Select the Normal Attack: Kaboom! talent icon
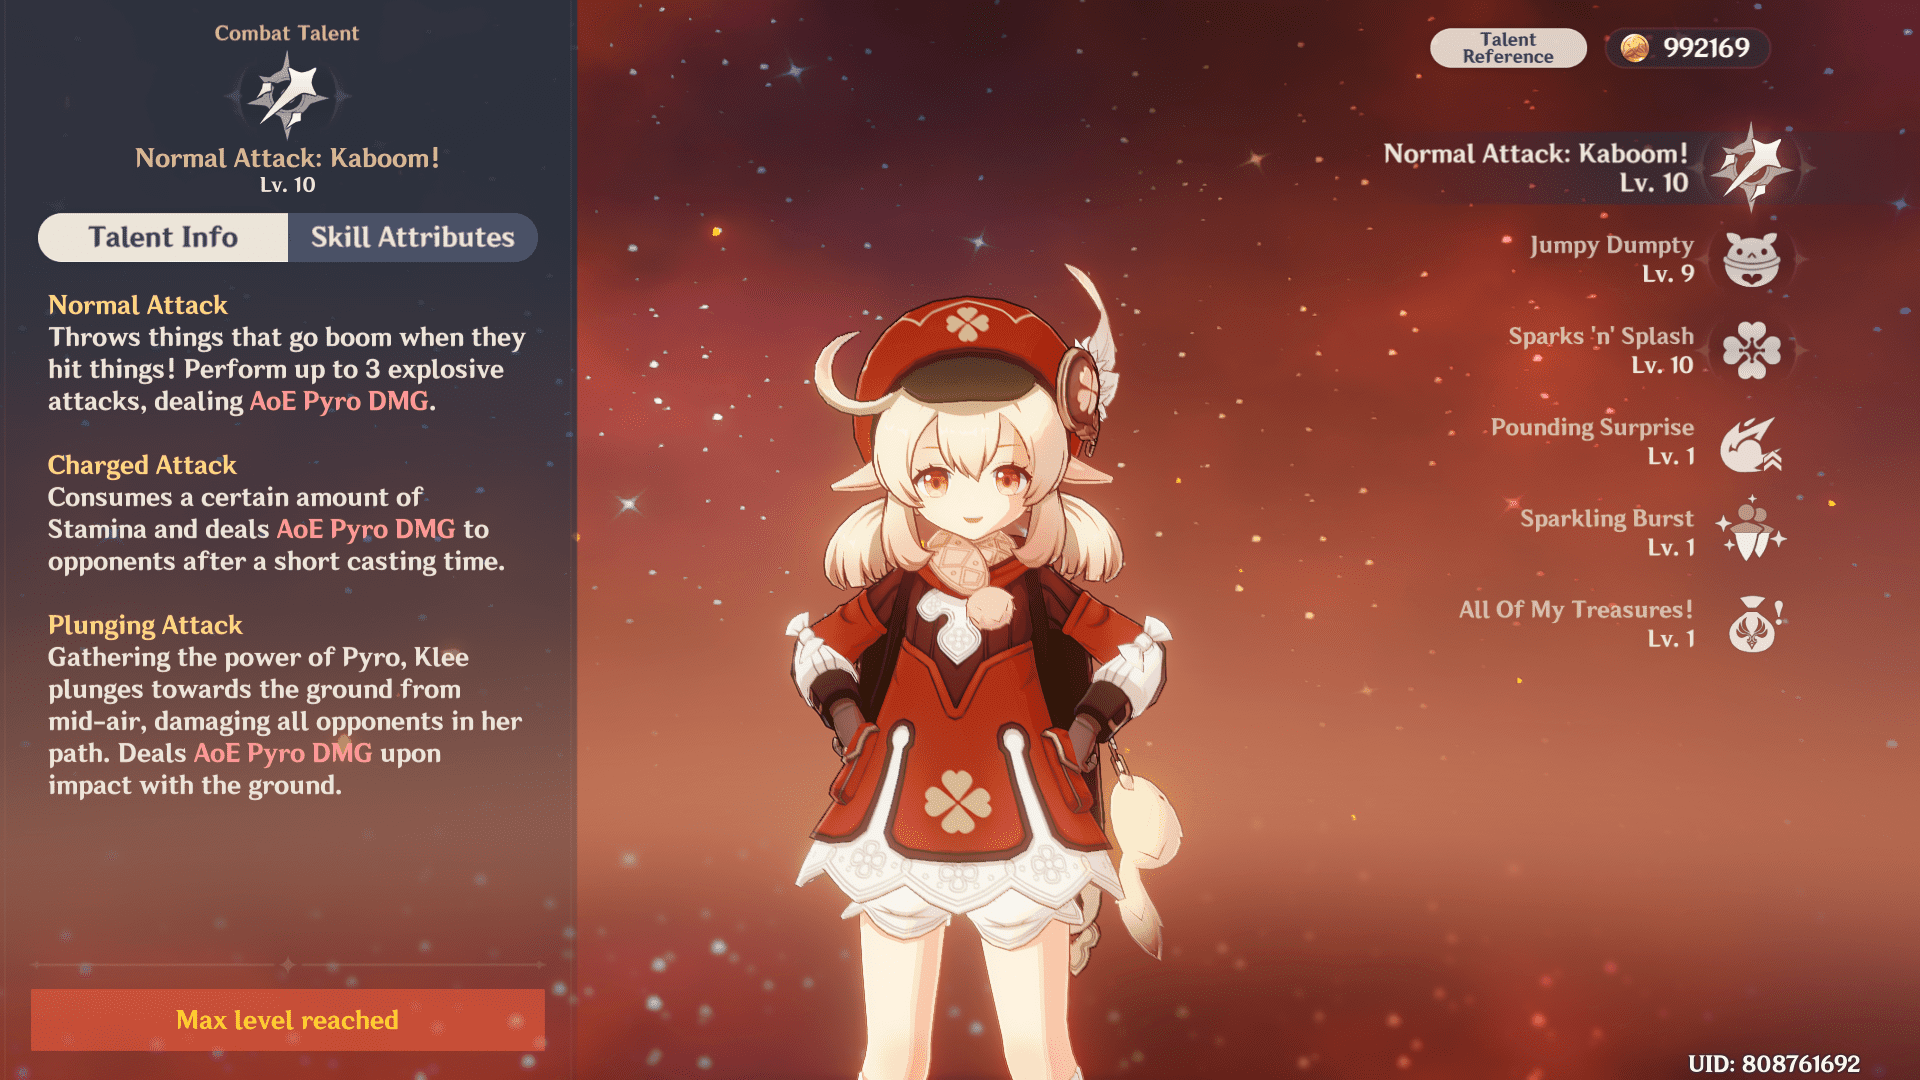The image size is (1920, 1080). click(1752, 168)
